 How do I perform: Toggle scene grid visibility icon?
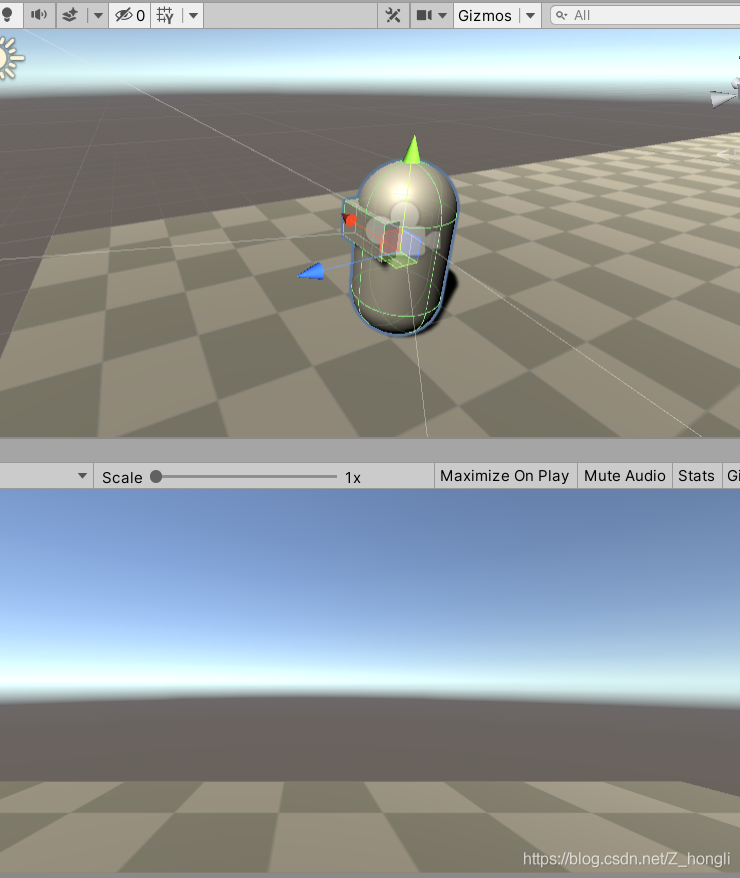(x=165, y=15)
